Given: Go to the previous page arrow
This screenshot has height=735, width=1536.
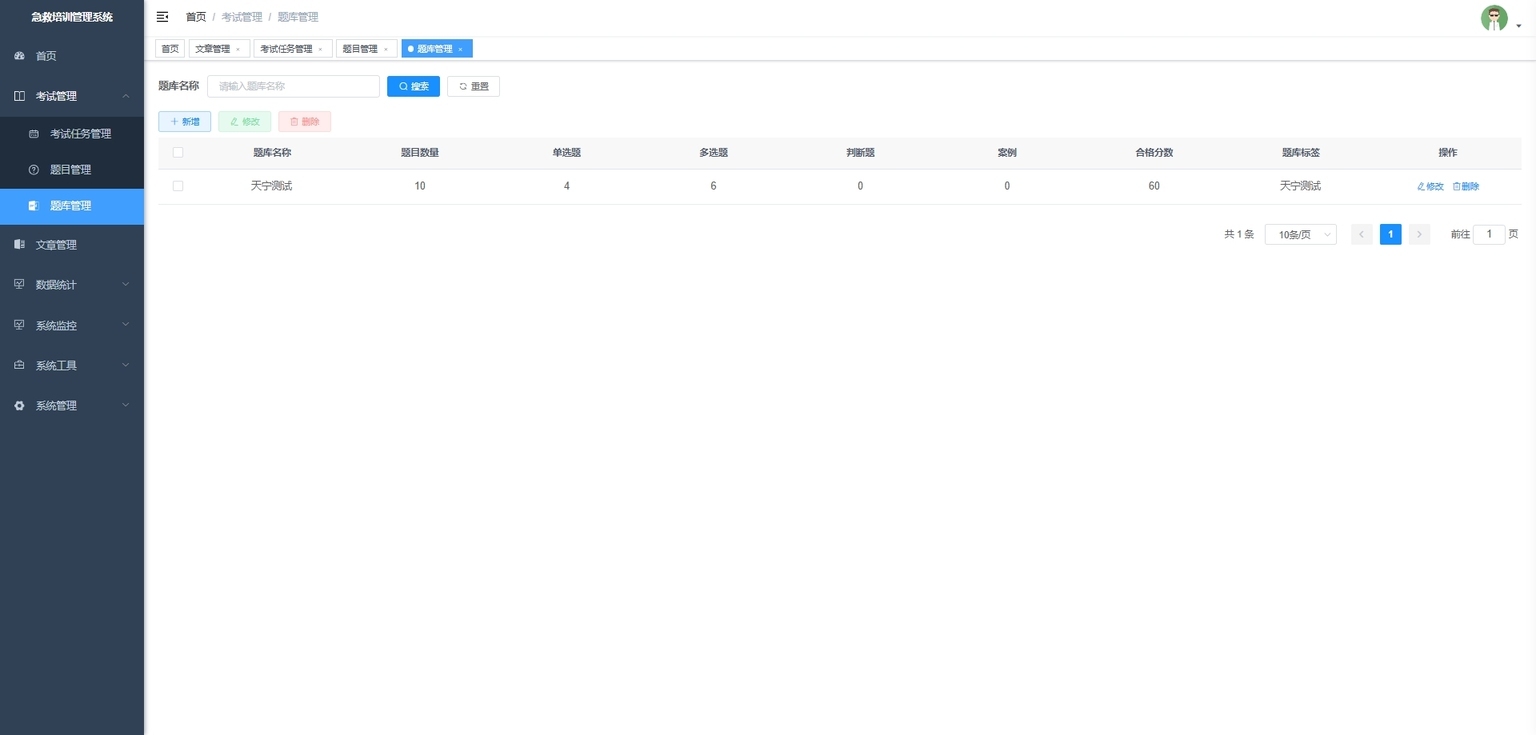Looking at the screenshot, I should point(1361,234).
